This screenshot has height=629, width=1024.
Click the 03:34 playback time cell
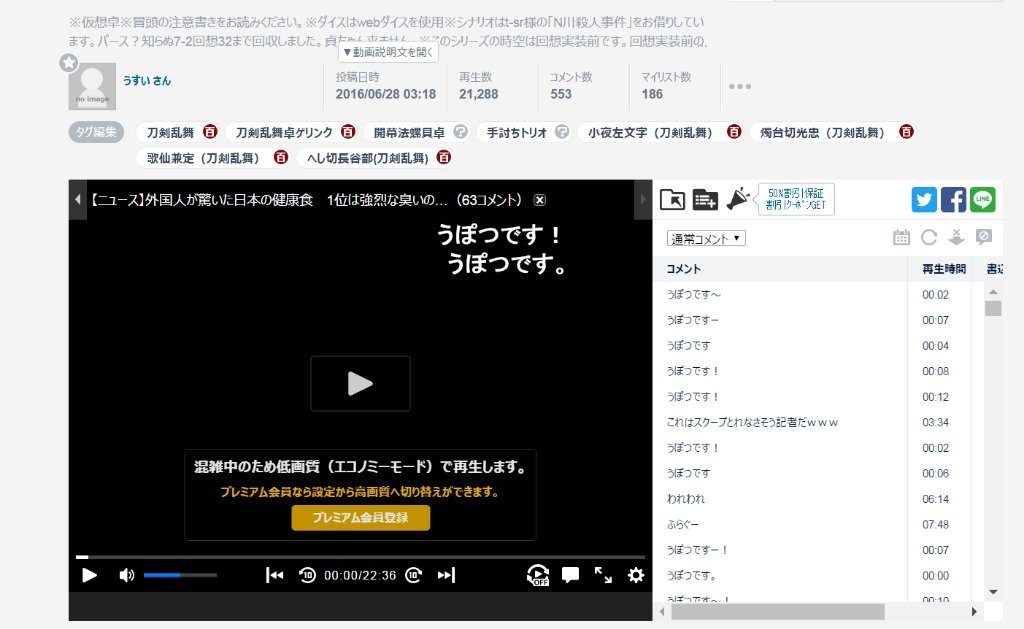click(x=935, y=423)
